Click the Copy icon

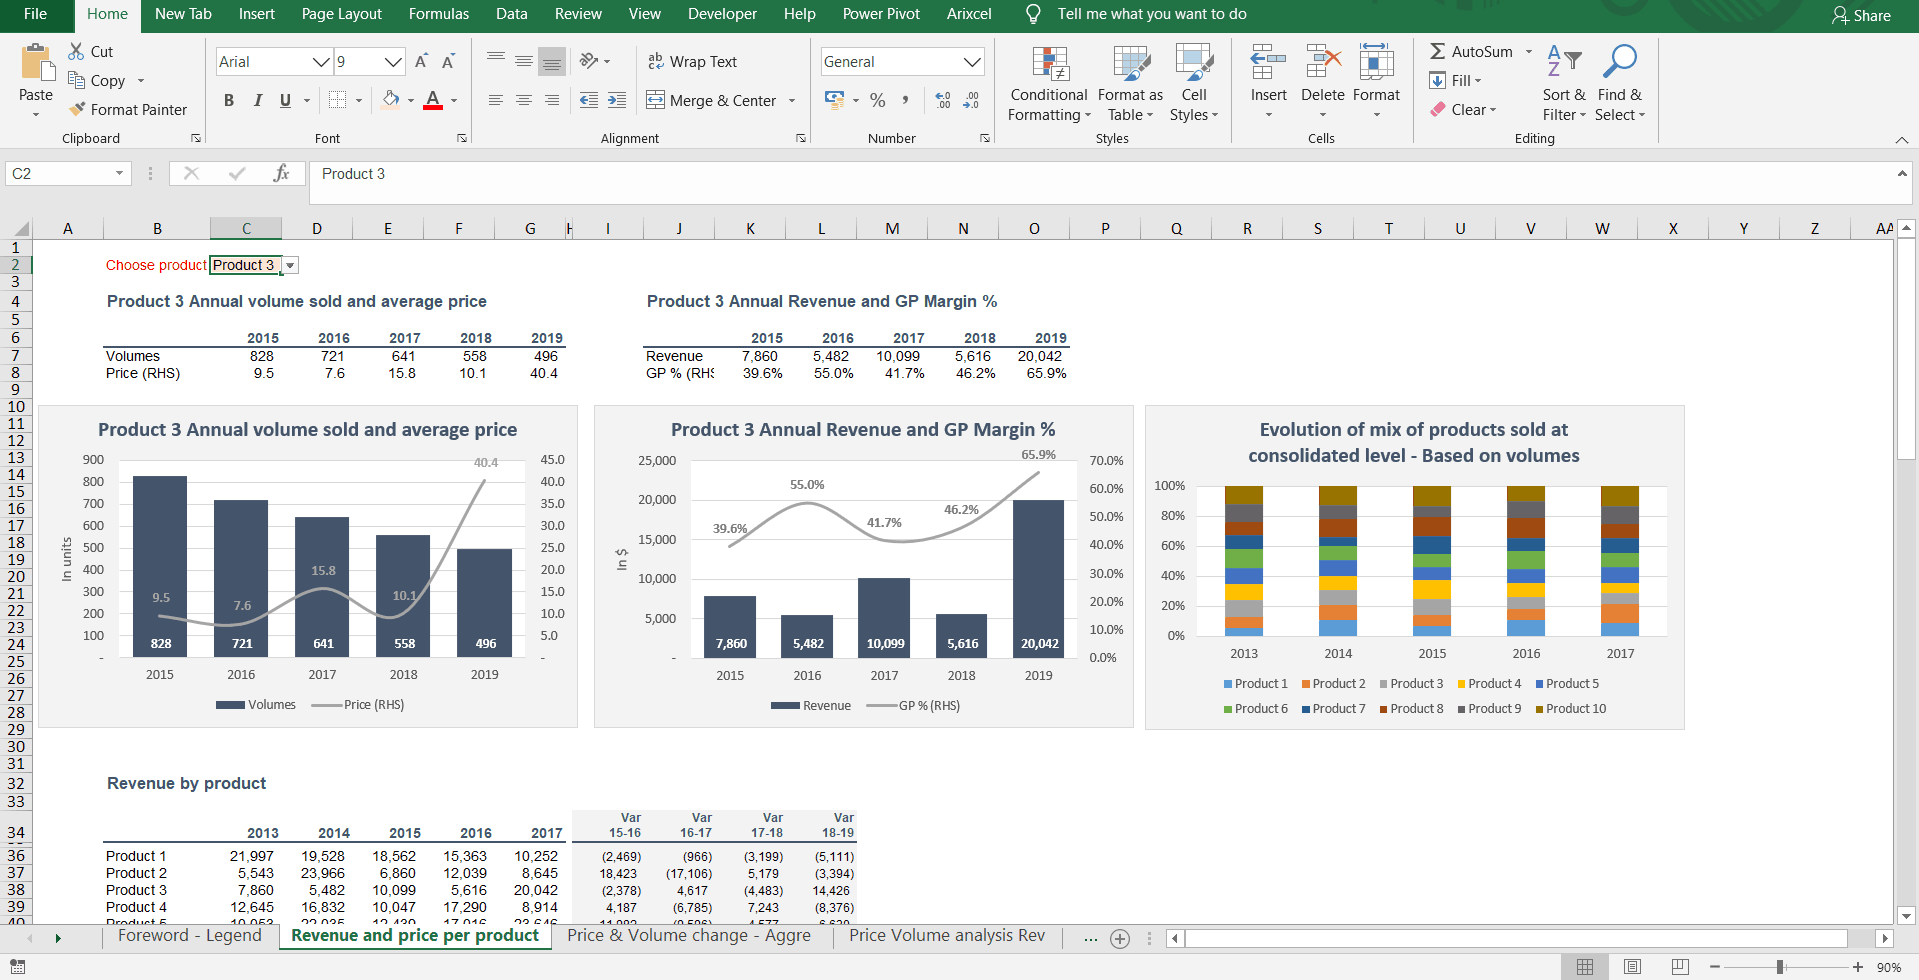pos(76,80)
